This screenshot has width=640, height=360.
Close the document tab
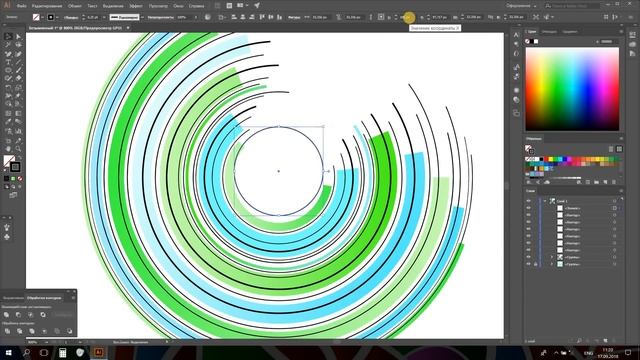tap(128, 28)
